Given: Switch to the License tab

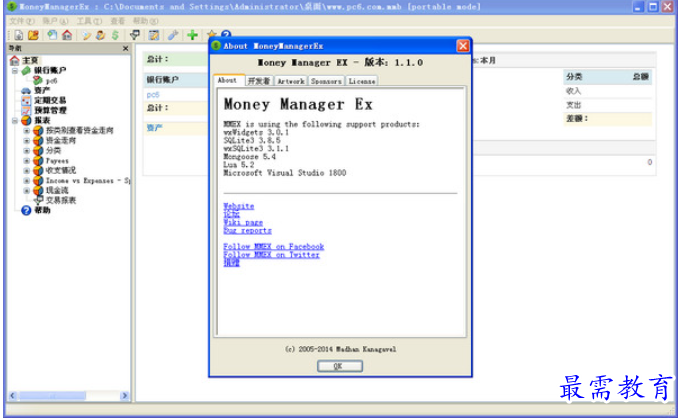Looking at the screenshot, I should tap(362, 81).
